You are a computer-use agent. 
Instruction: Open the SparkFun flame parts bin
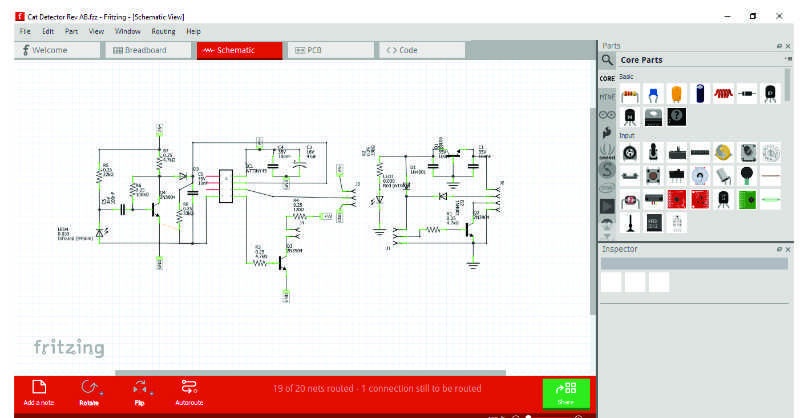pyautogui.click(x=607, y=133)
